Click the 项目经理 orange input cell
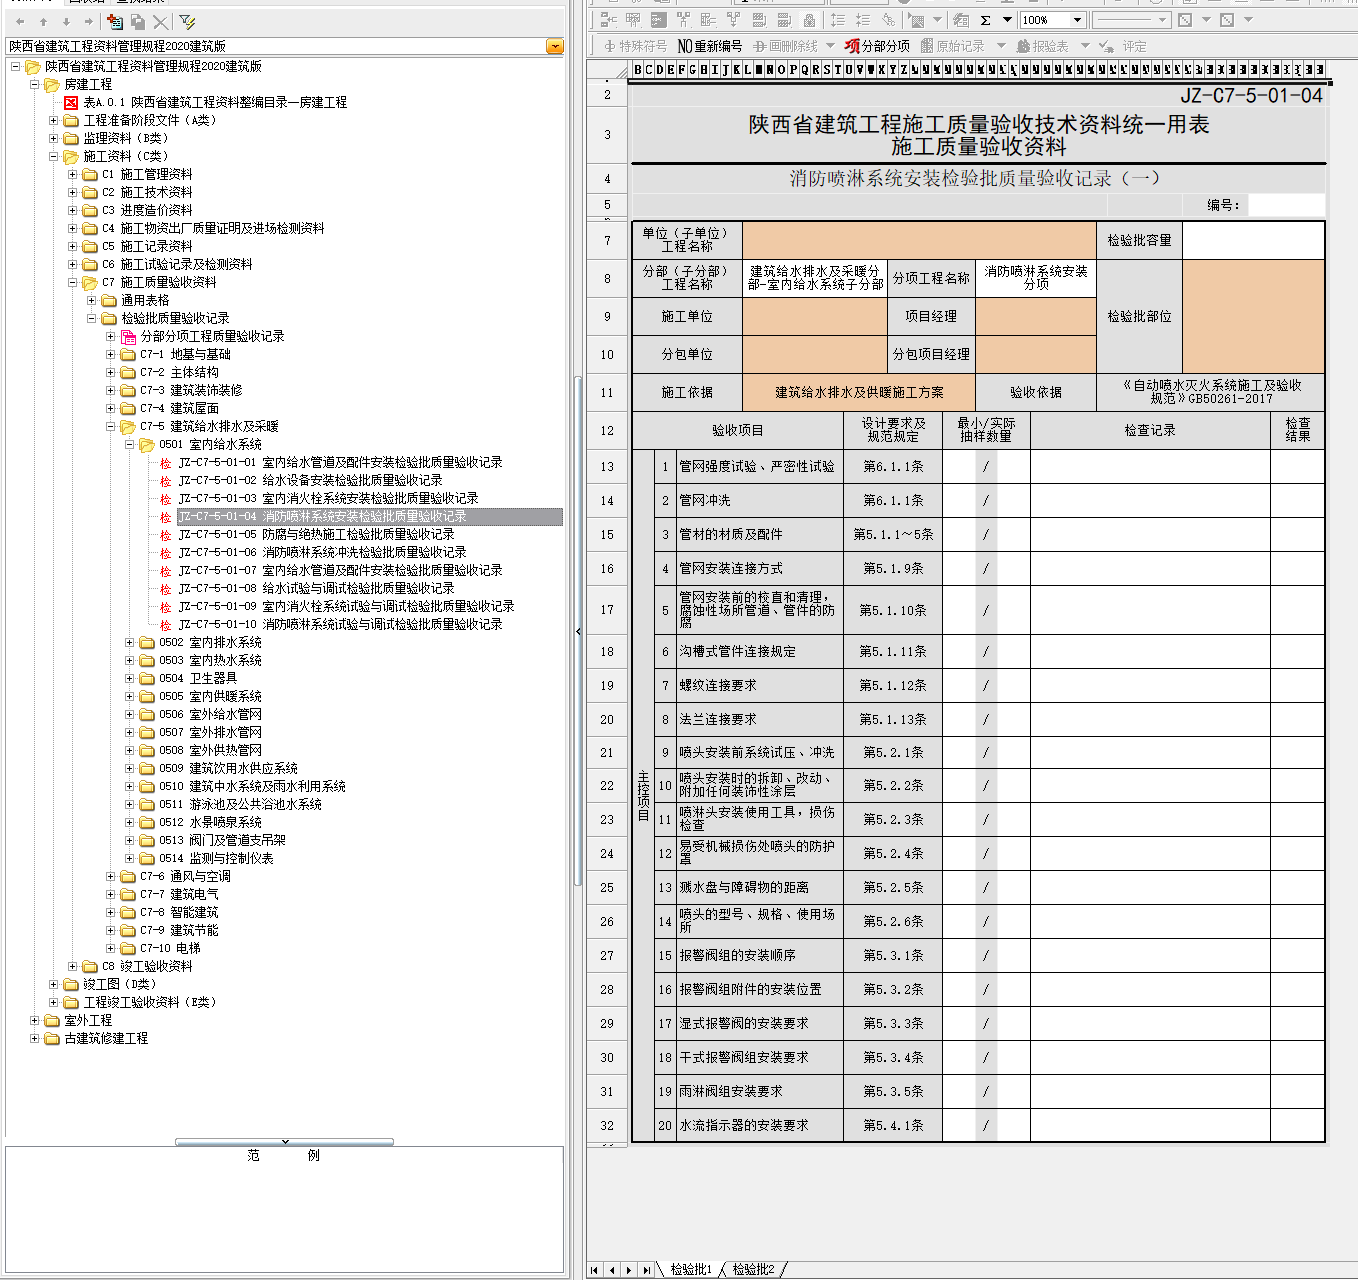This screenshot has width=1358, height=1280. (1036, 316)
